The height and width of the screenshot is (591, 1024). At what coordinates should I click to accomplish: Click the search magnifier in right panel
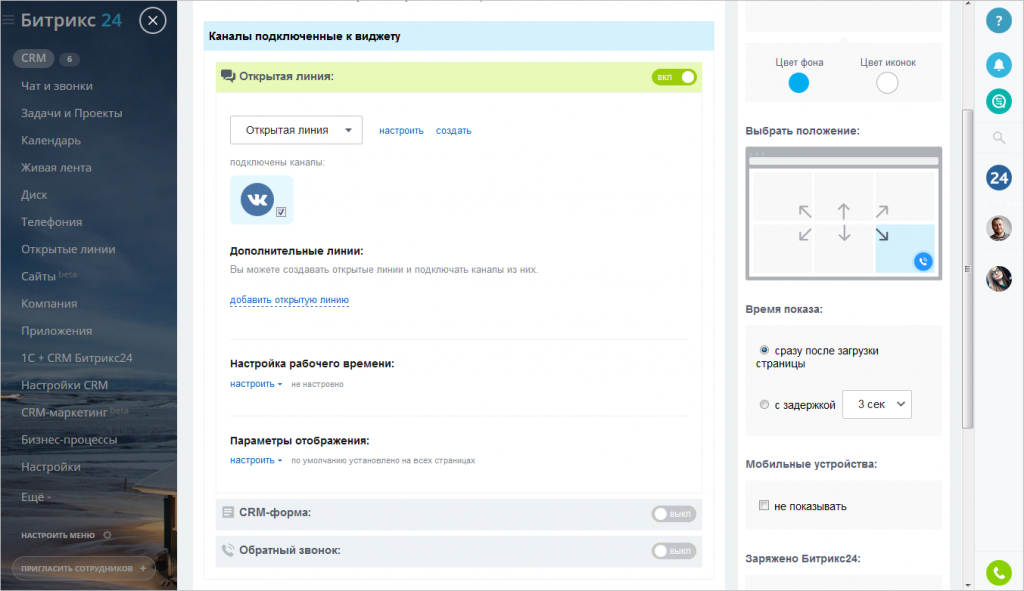[x=999, y=137]
